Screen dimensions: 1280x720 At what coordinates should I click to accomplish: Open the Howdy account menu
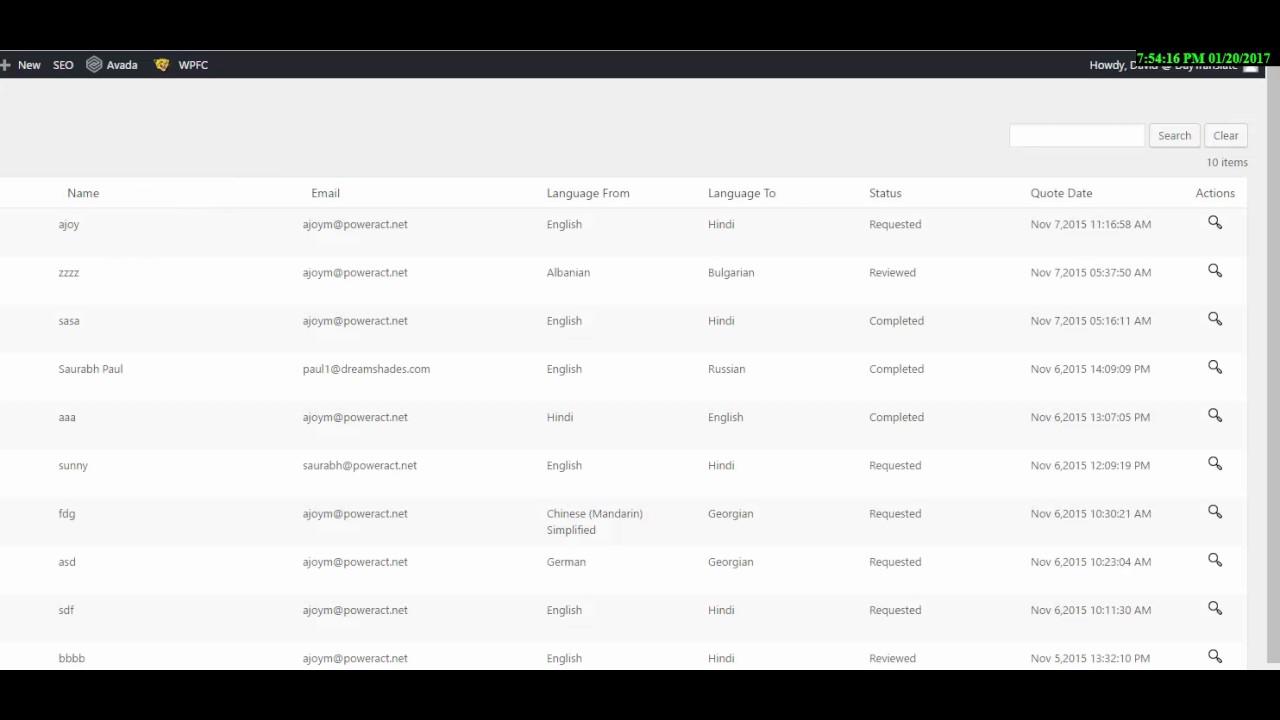tap(1173, 65)
